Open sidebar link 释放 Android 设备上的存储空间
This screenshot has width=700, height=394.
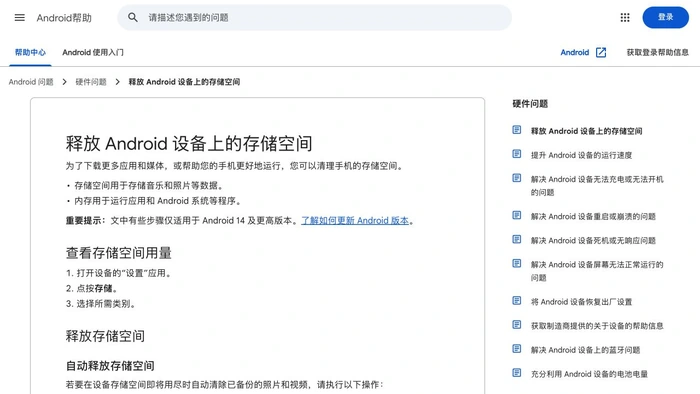click(586, 131)
